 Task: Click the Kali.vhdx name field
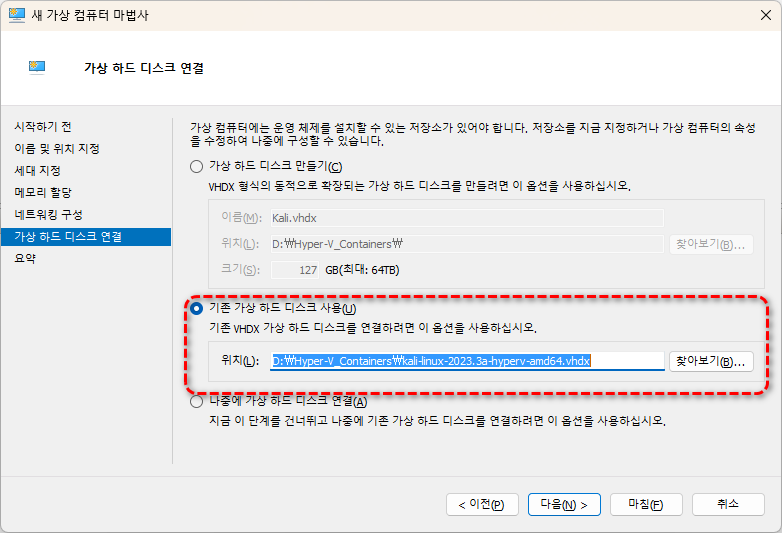coord(467,218)
